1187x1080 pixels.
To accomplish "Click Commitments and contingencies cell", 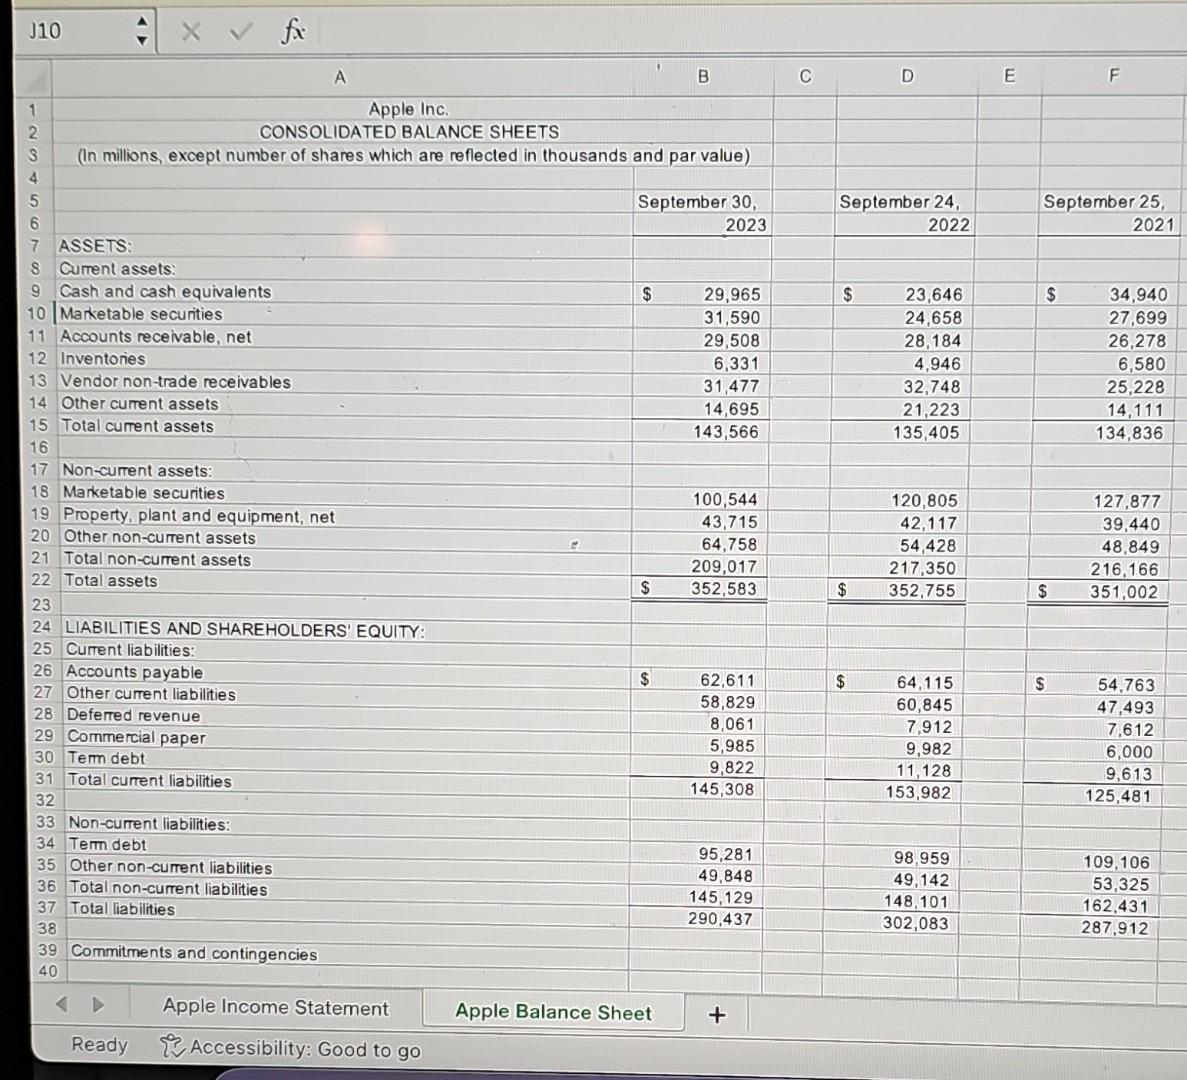I will click(194, 953).
